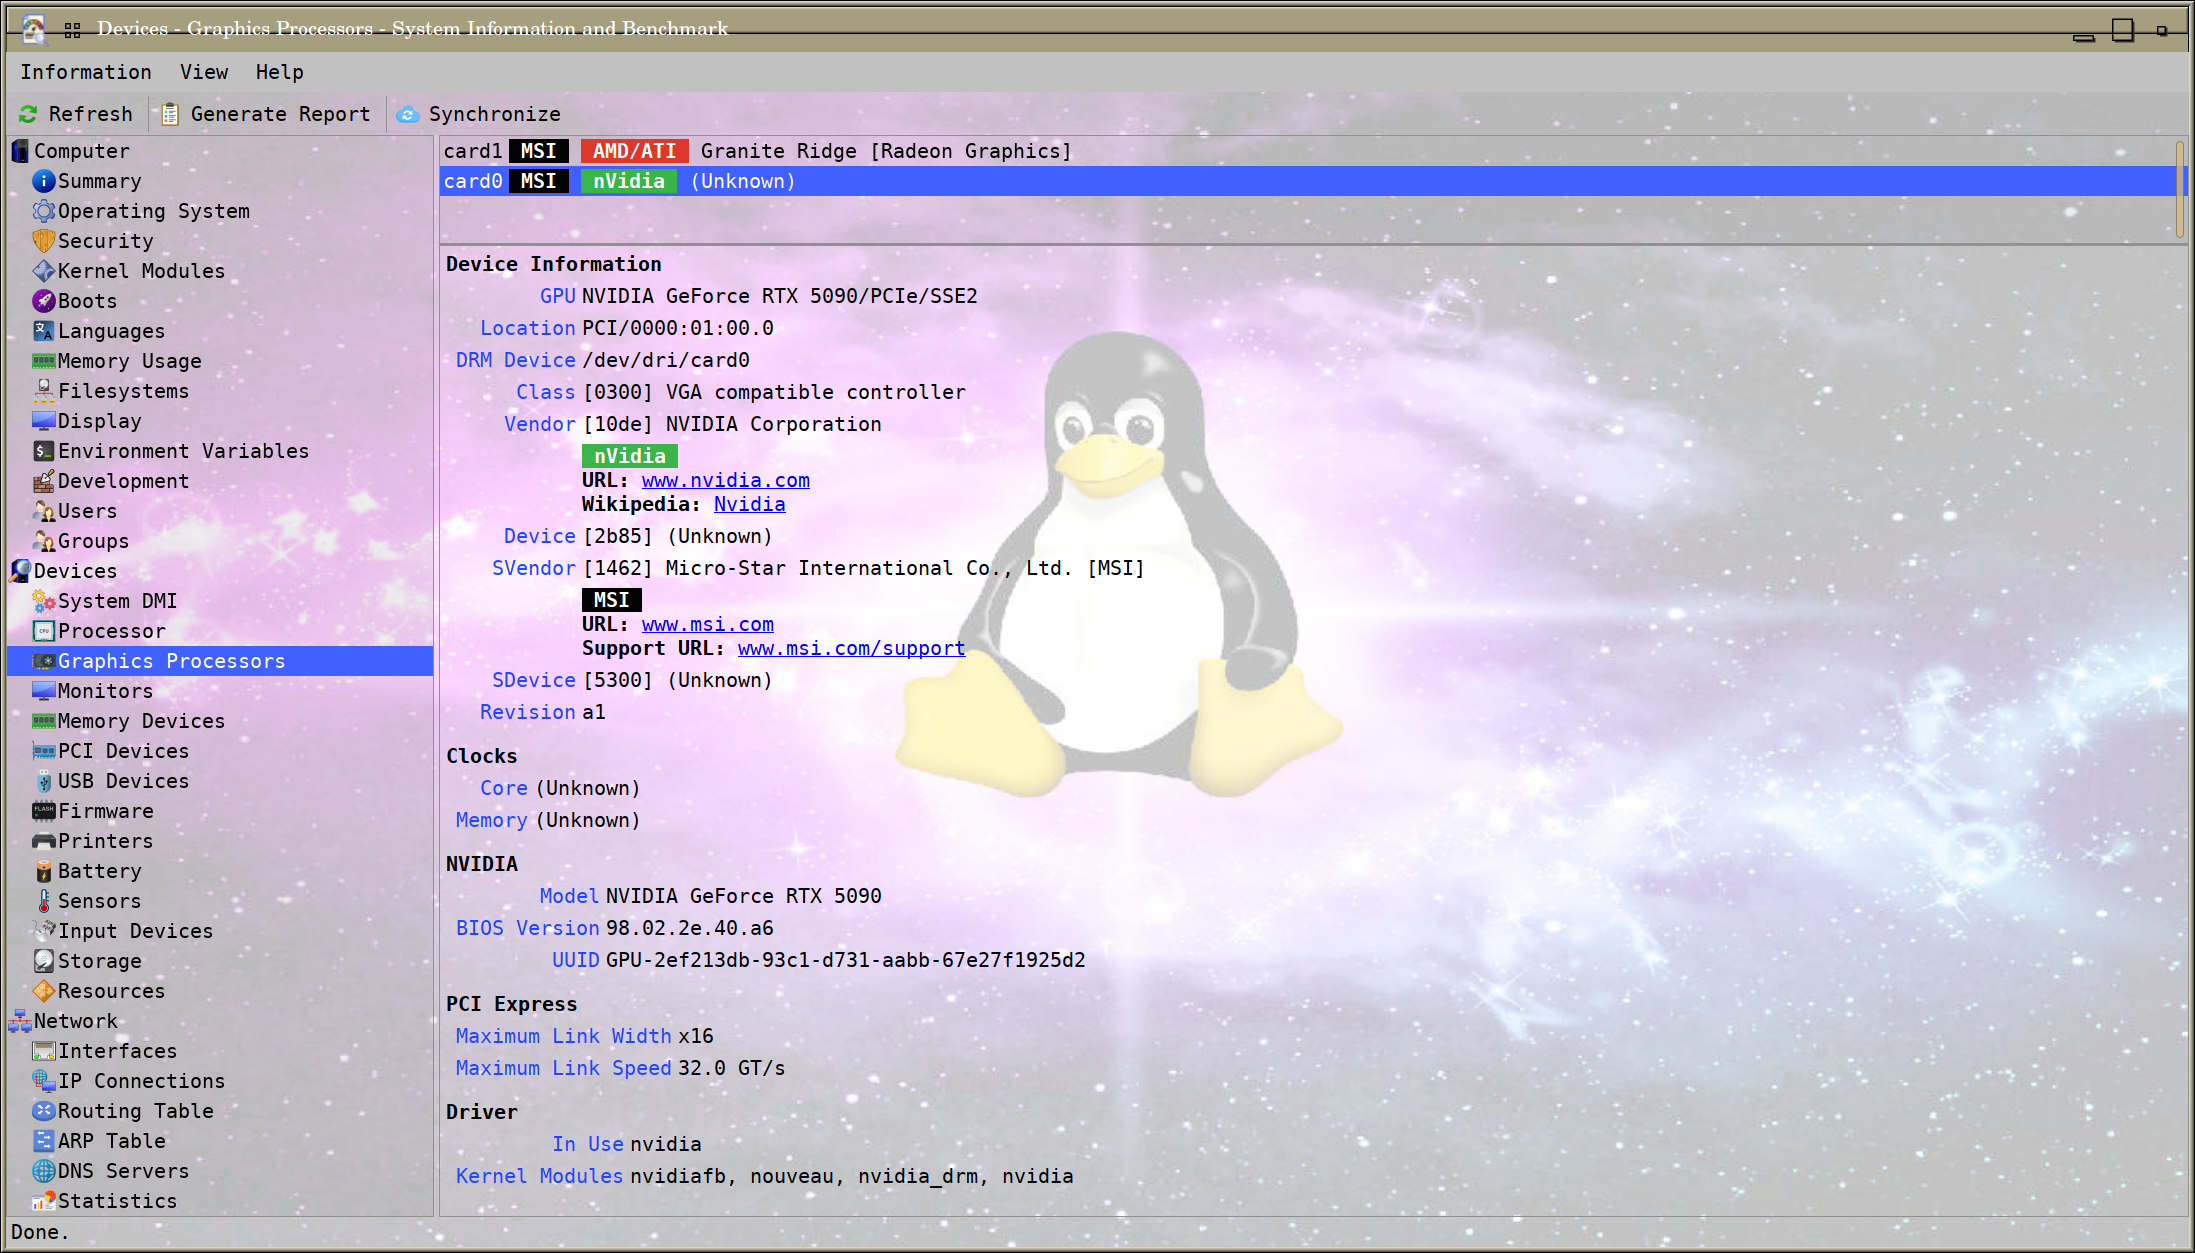
Task: Select the Battery icon
Action: (44, 871)
